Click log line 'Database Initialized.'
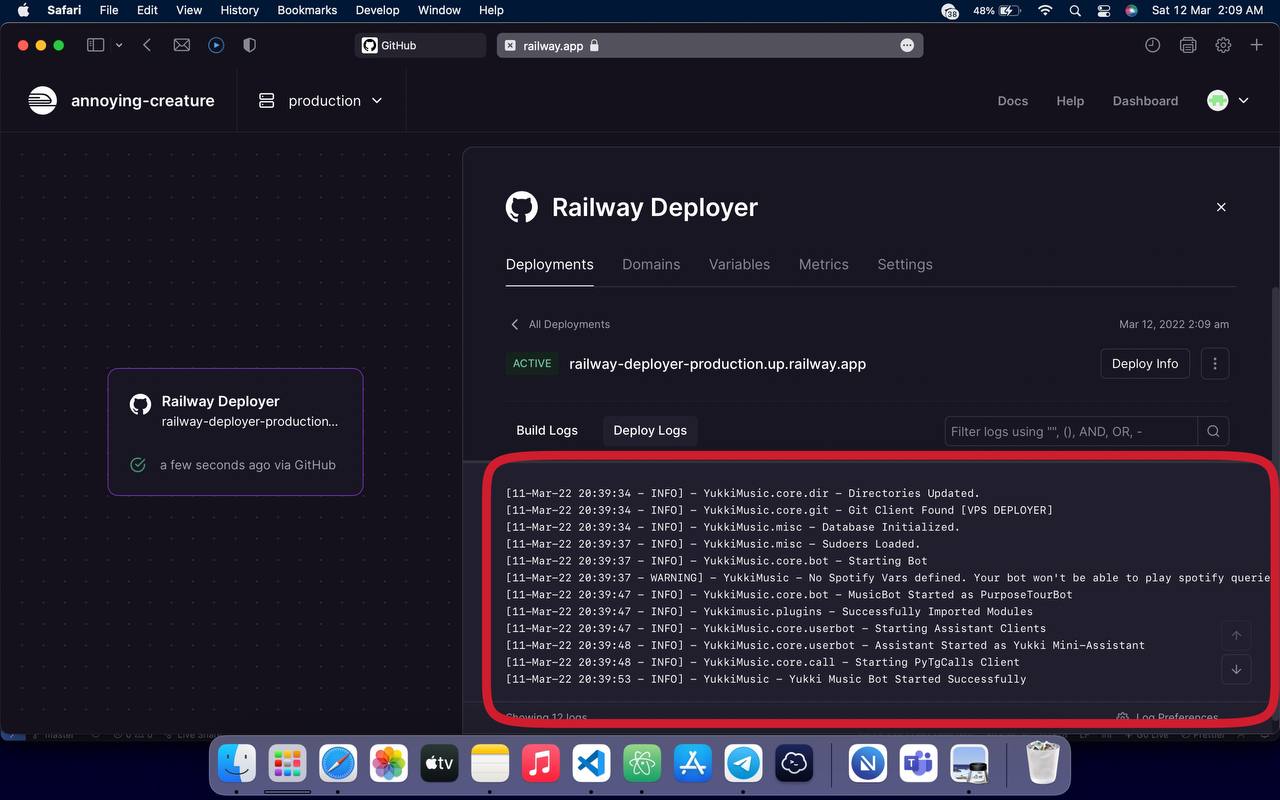This screenshot has height=800, width=1280. tap(733, 527)
